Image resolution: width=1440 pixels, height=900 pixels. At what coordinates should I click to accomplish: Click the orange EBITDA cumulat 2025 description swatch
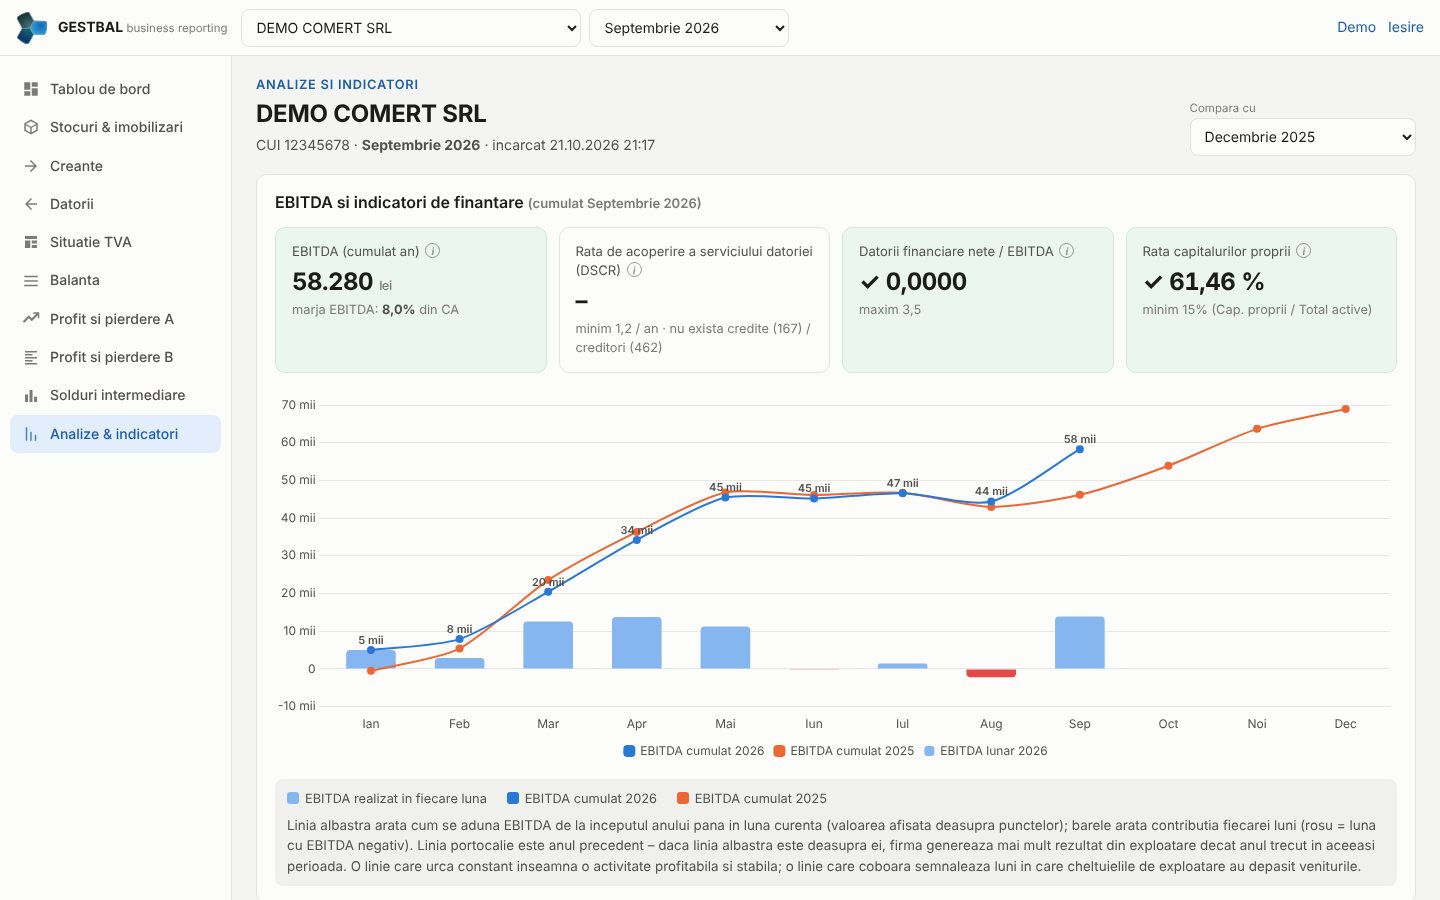click(683, 798)
